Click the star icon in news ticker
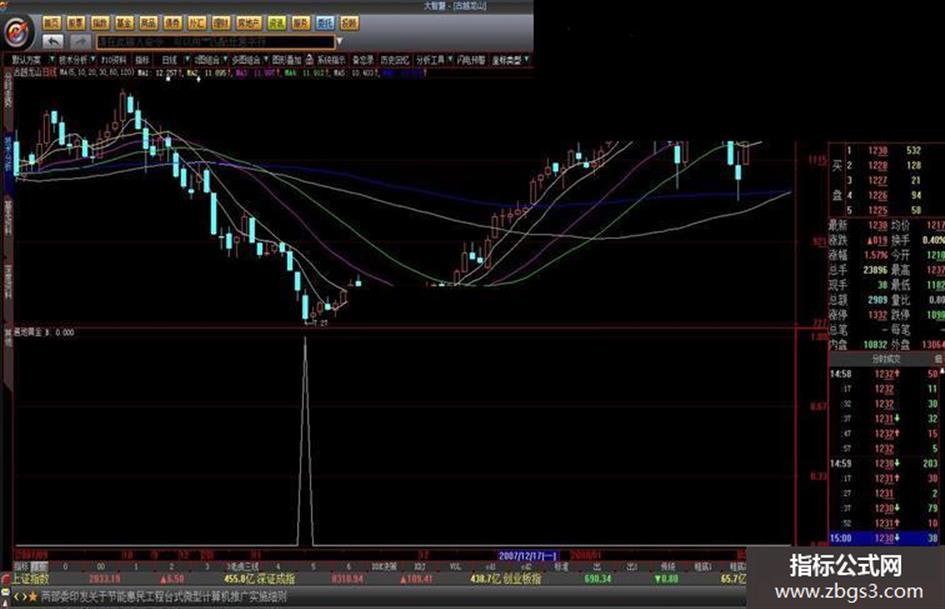 tap(34, 597)
